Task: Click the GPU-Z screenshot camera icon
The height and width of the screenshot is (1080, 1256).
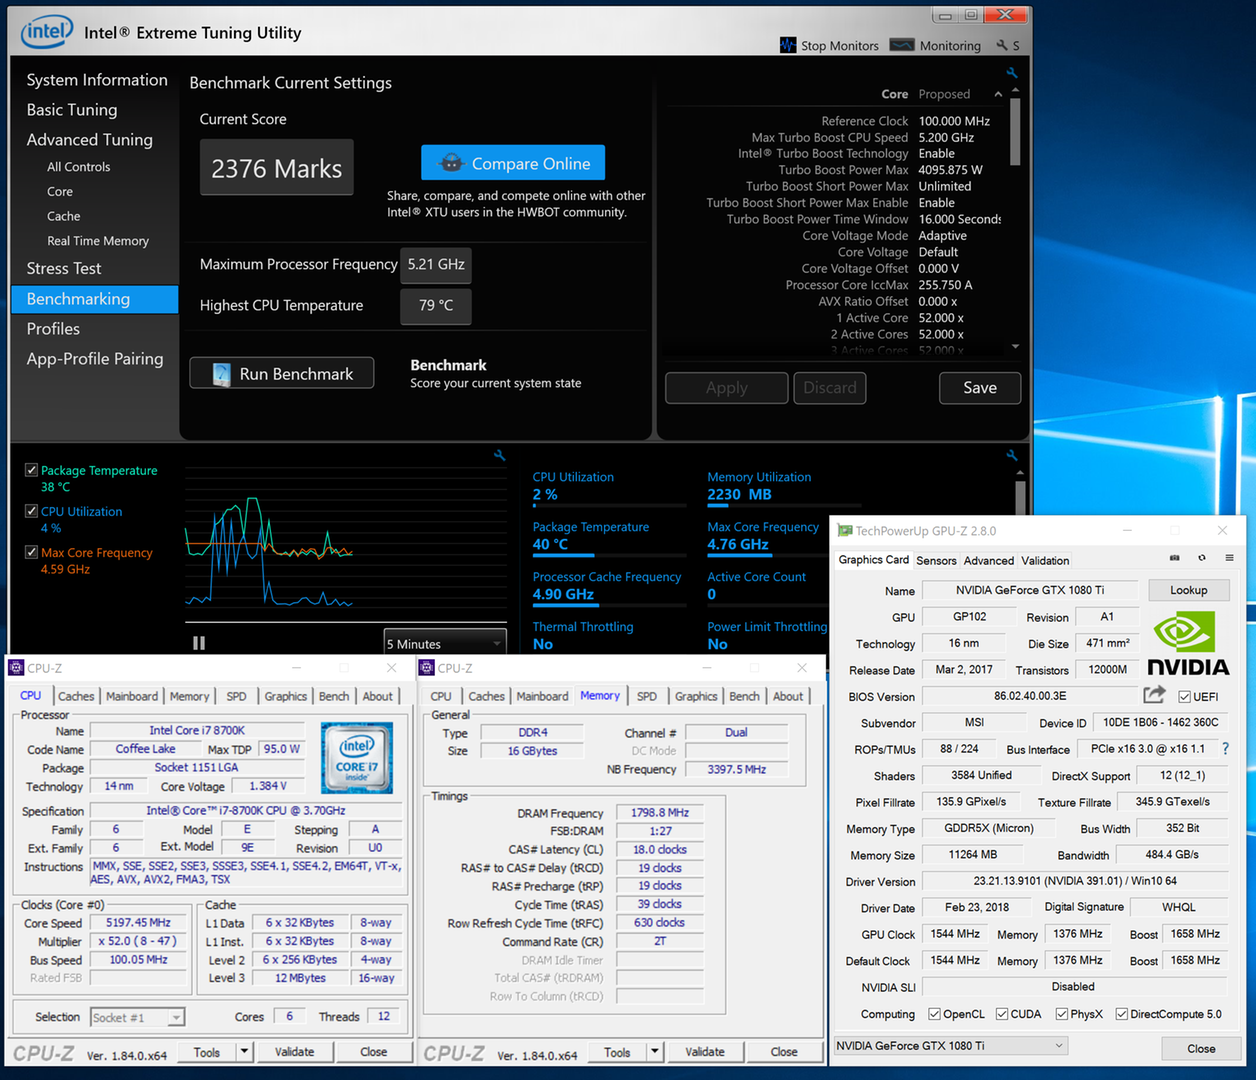Action: pyautogui.click(x=1175, y=558)
